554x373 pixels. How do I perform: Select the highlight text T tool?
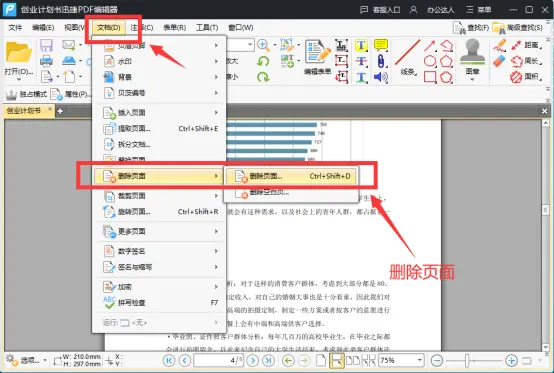[361, 45]
